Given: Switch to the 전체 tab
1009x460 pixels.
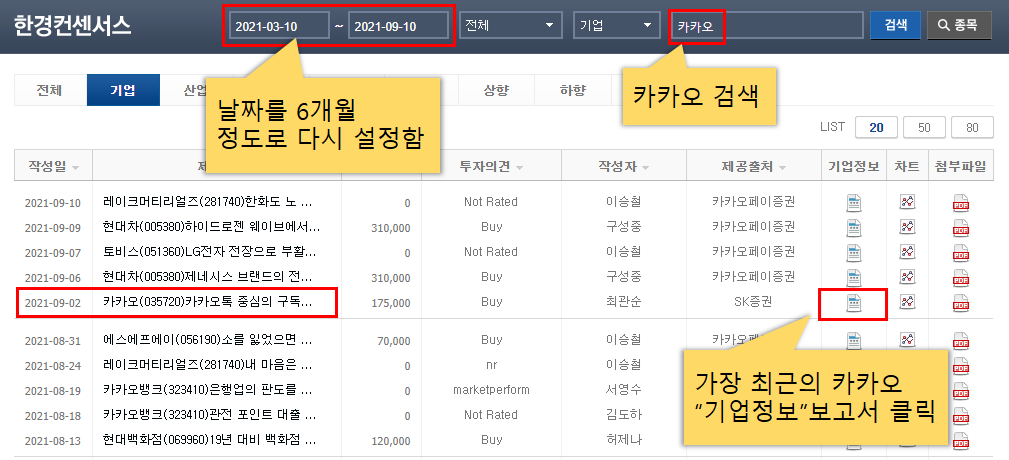Looking at the screenshot, I should coord(50,90).
